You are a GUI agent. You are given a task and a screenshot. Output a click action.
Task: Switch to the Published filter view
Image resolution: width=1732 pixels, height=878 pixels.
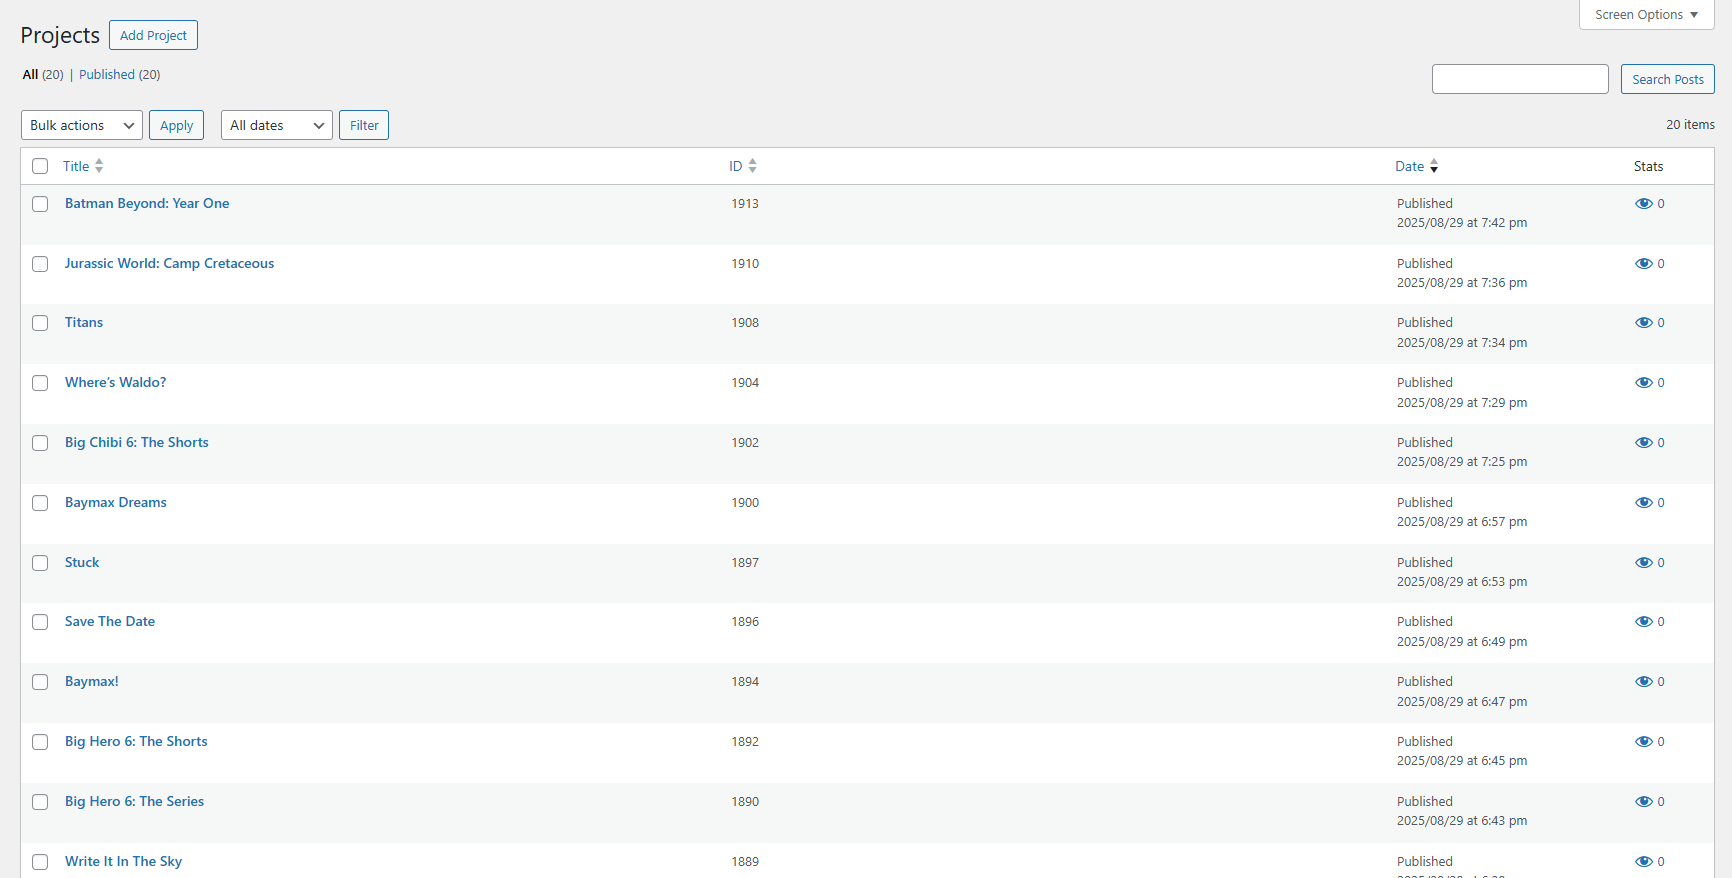107,75
